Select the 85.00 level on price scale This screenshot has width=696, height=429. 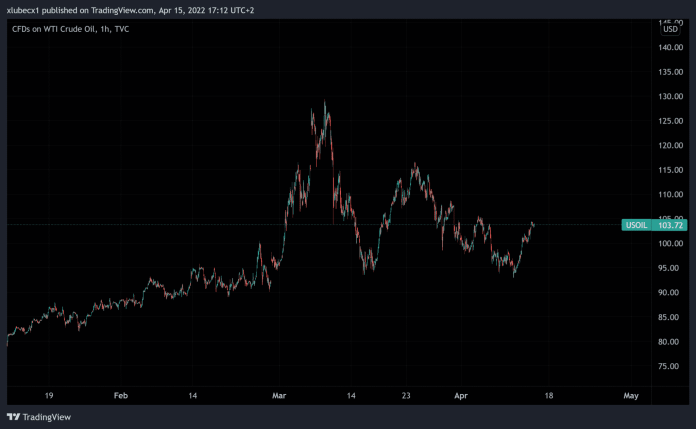(670, 317)
